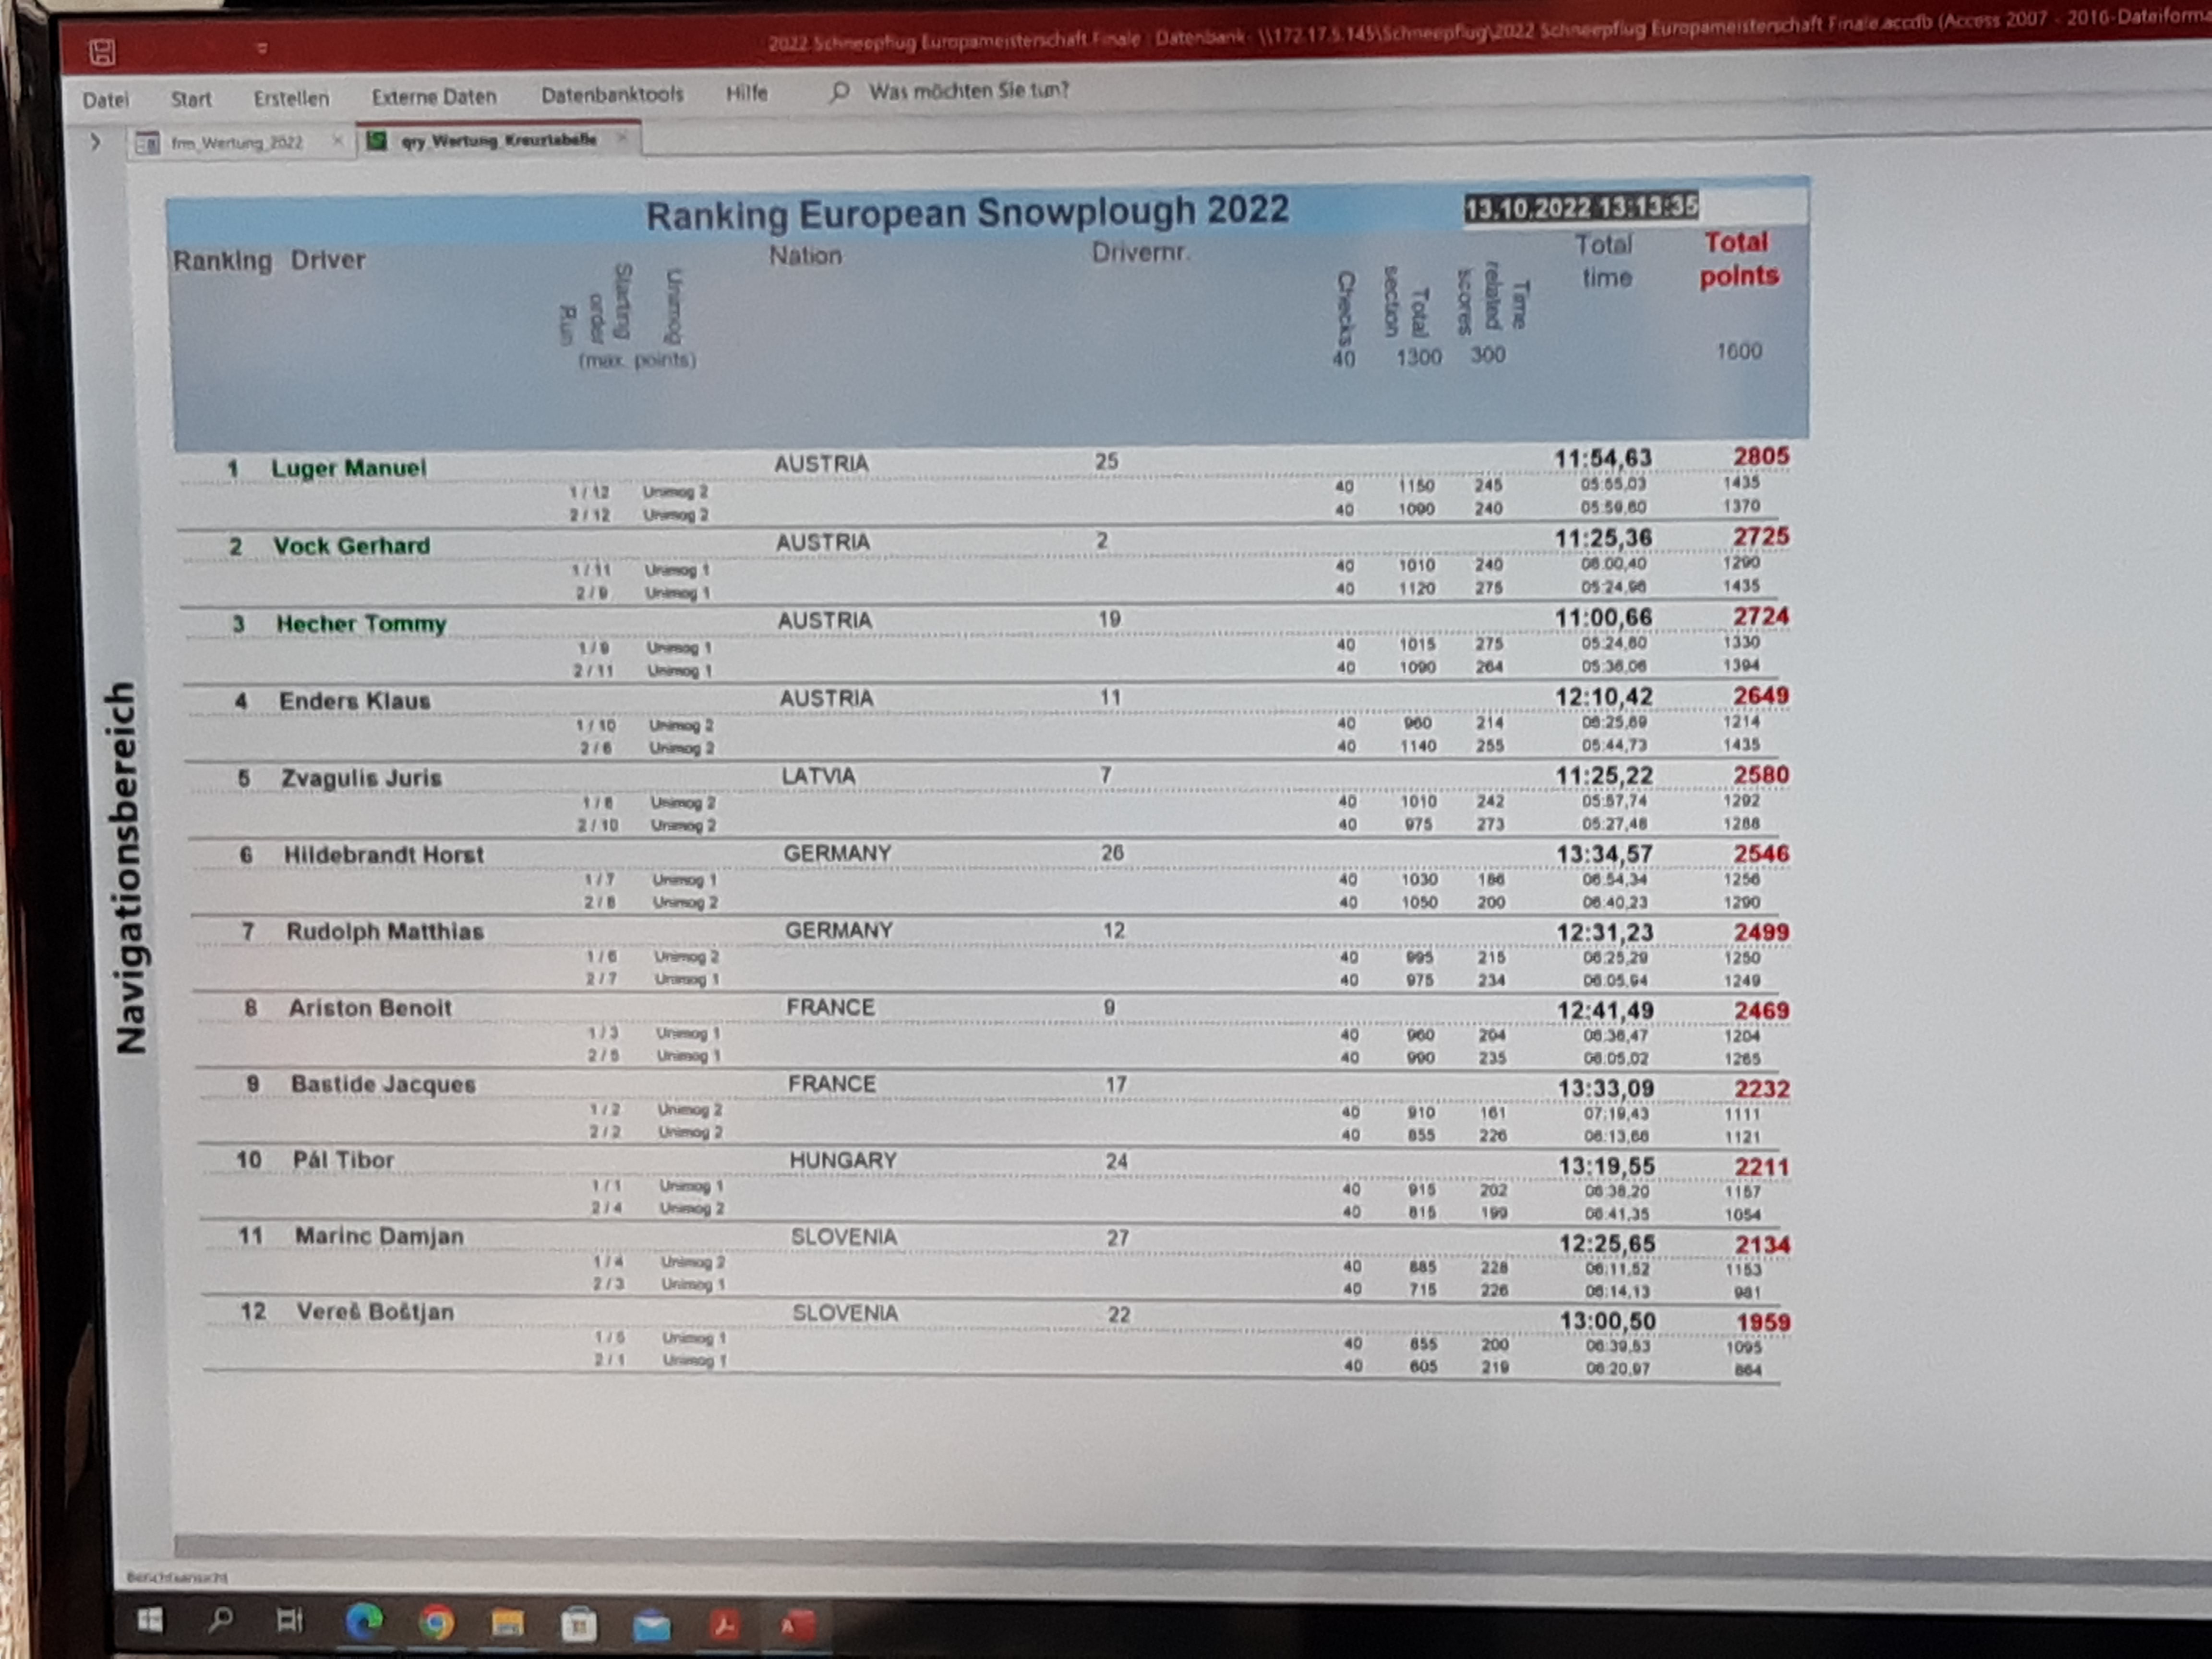Click the Access icon in the taskbar
This screenshot has width=2212, height=1659.
[x=796, y=1627]
